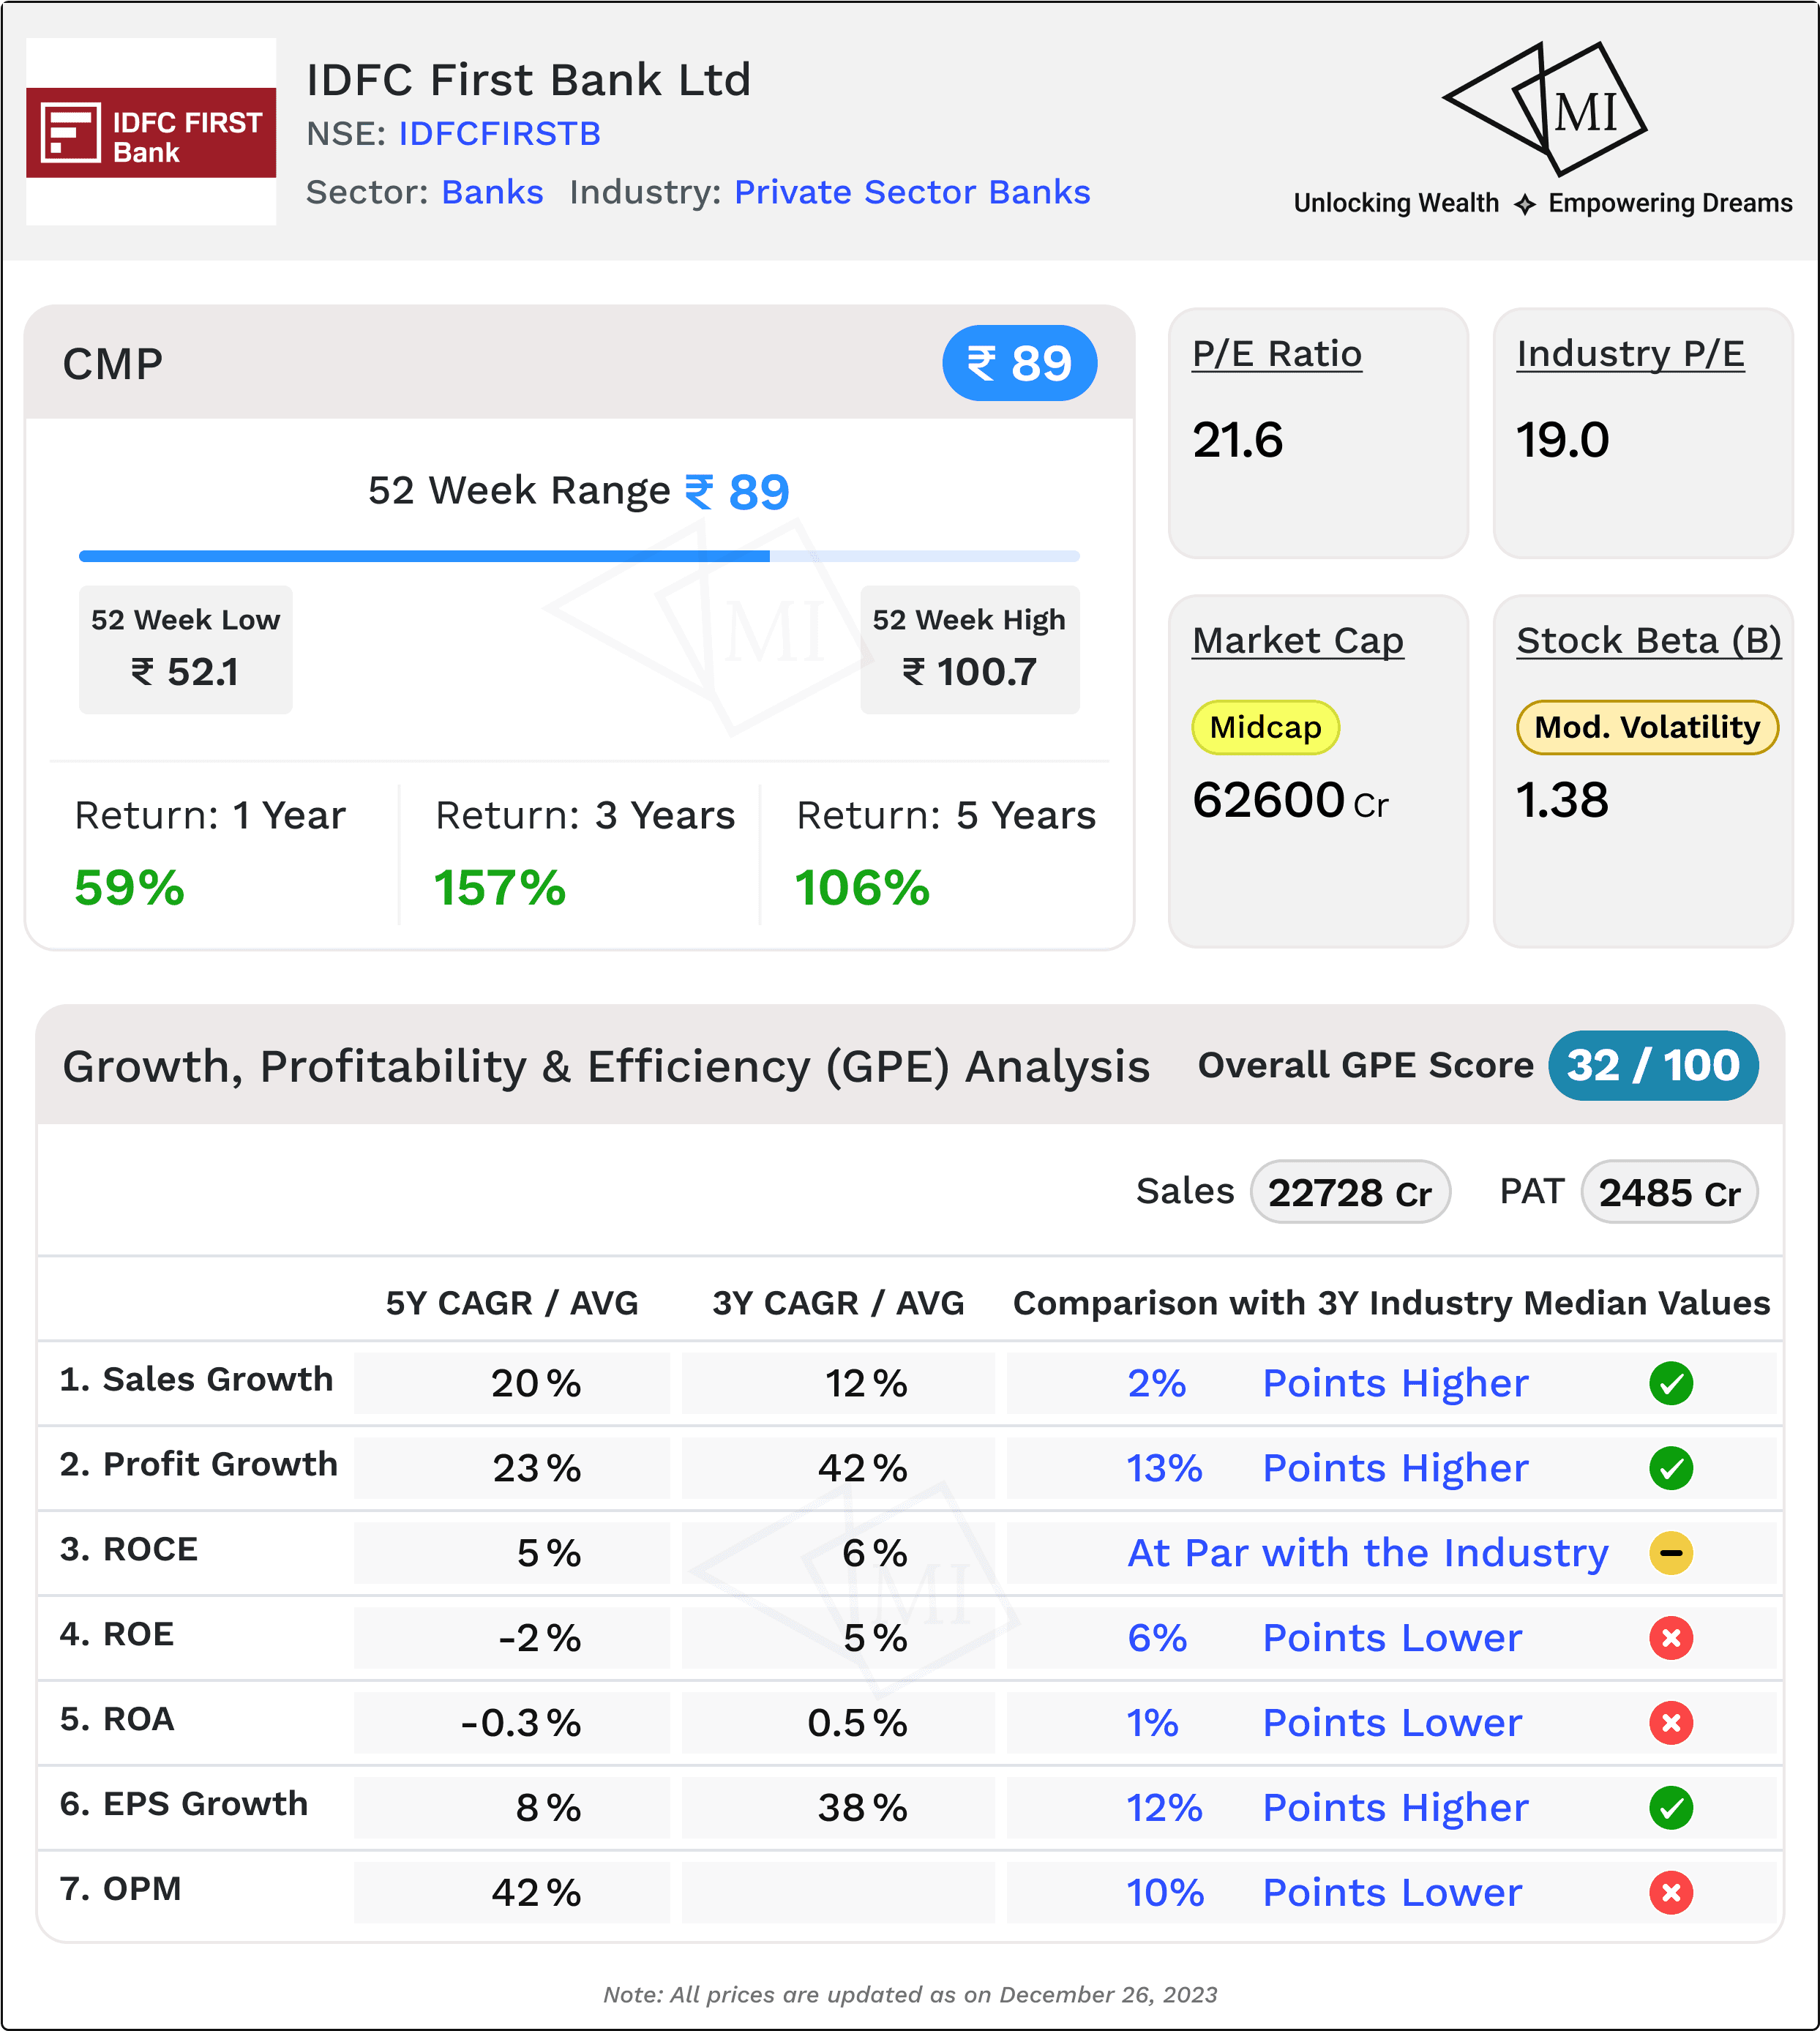1820x2031 pixels.
Task: Click the Unlocking Wealth Empowering Dreams tagline
Action: [1543, 203]
